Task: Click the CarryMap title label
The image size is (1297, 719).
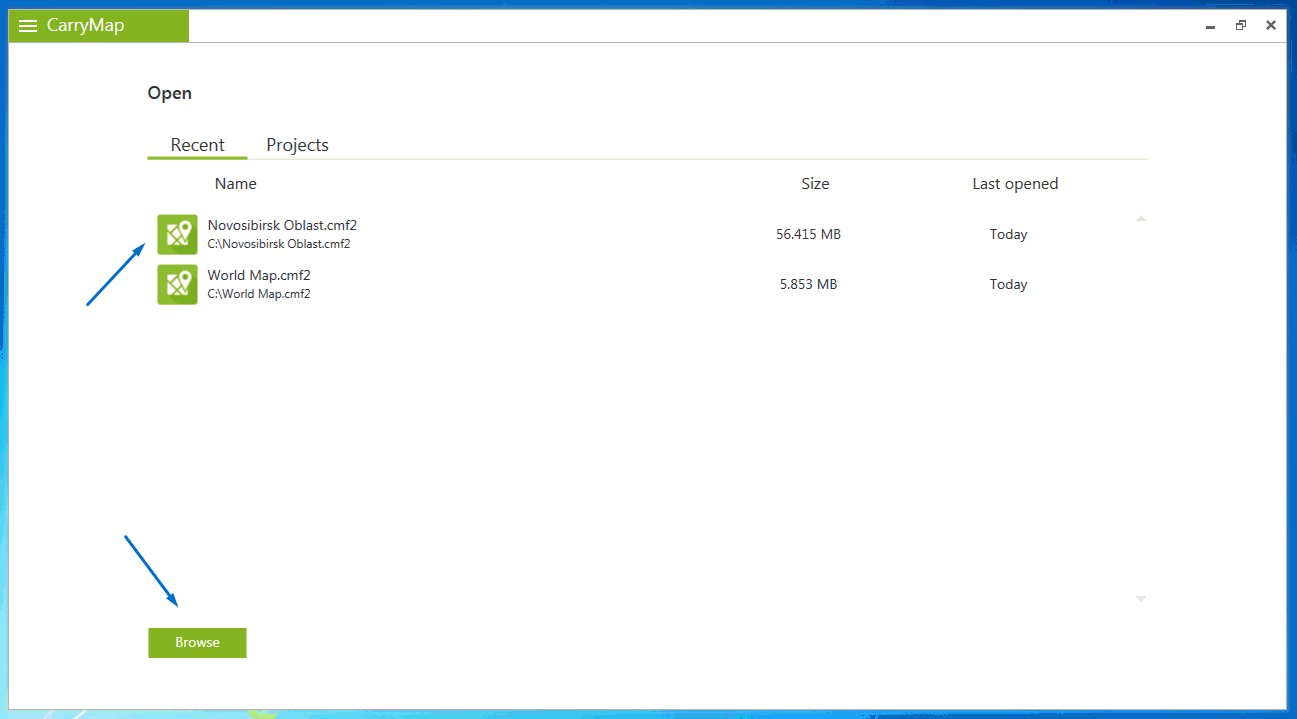Action: [x=85, y=26]
